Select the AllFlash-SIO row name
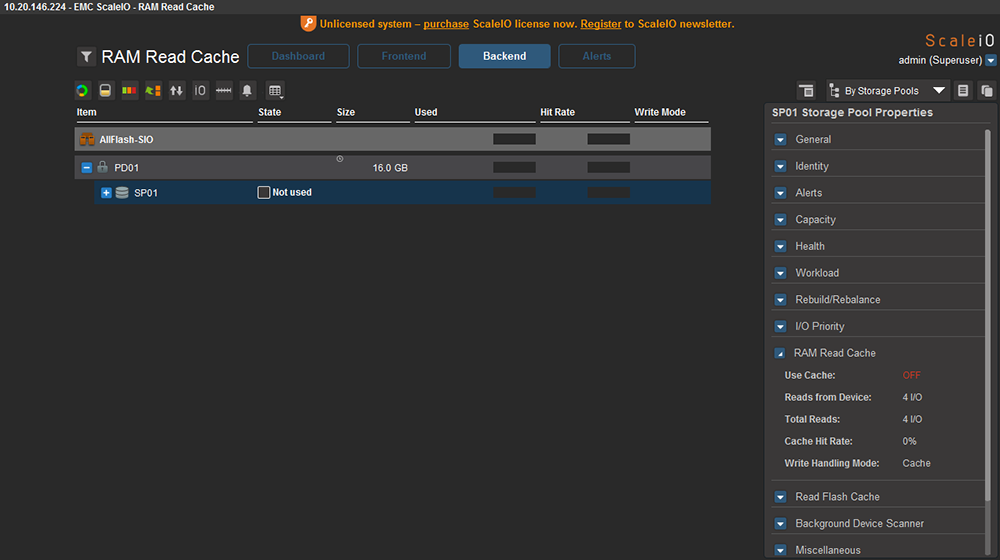 [126, 140]
